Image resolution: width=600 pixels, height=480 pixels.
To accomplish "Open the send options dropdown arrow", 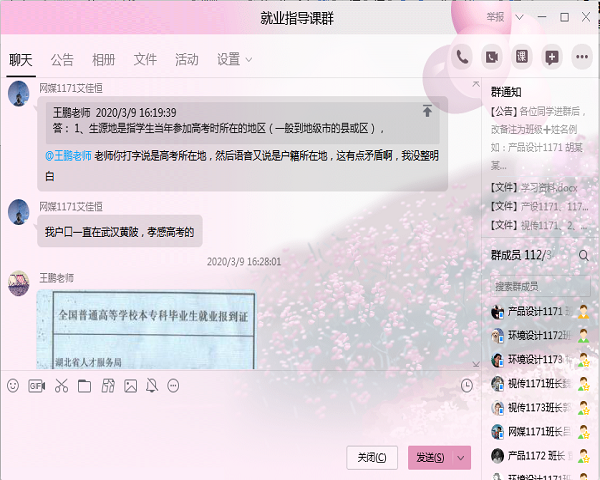I will pos(461,458).
